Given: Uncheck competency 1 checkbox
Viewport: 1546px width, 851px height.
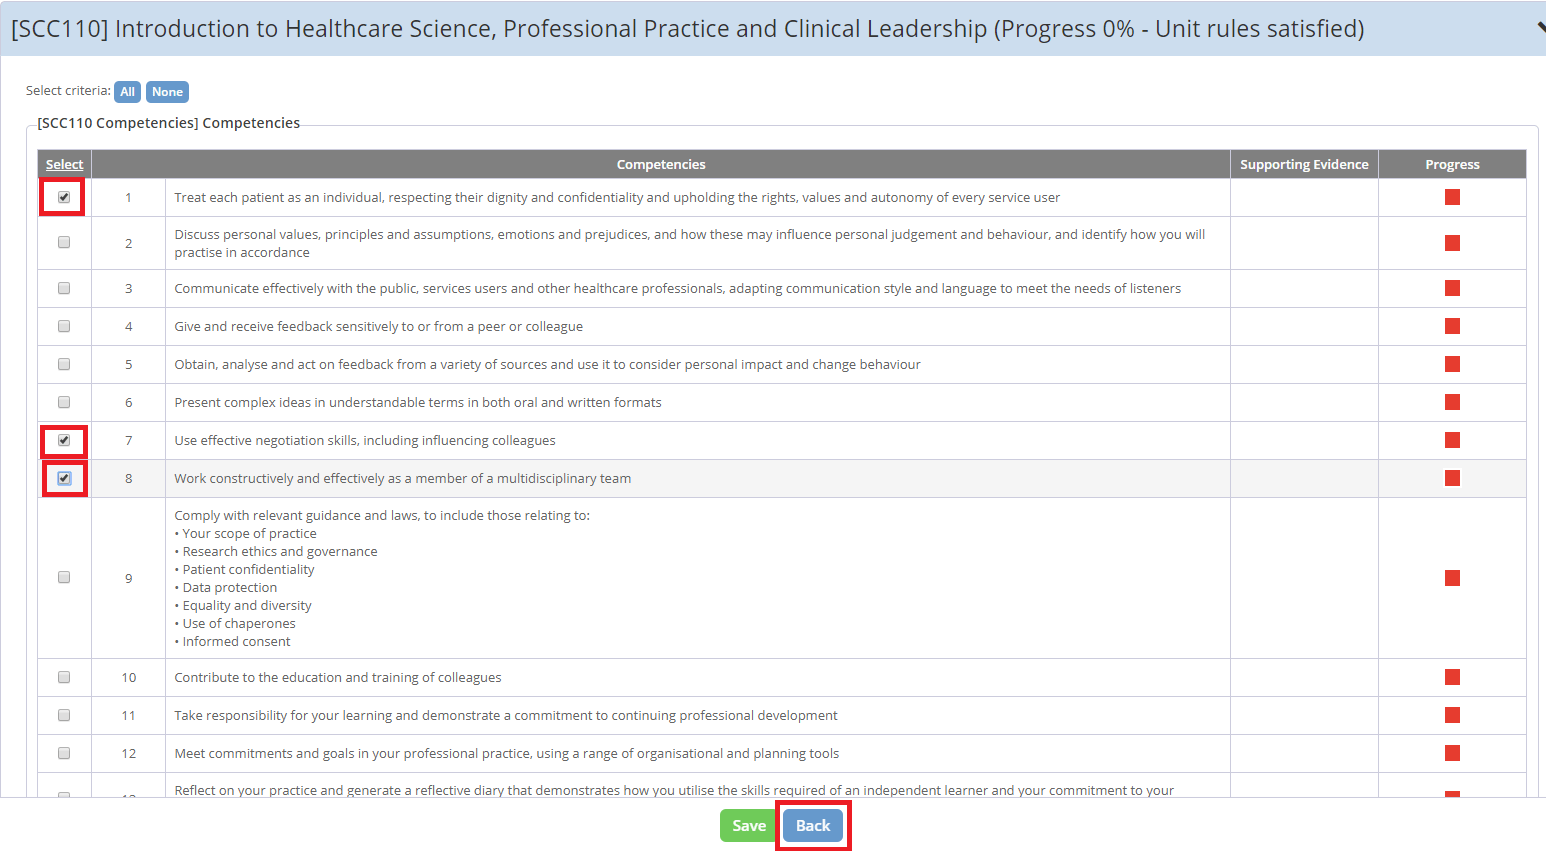Looking at the screenshot, I should [x=64, y=197].
